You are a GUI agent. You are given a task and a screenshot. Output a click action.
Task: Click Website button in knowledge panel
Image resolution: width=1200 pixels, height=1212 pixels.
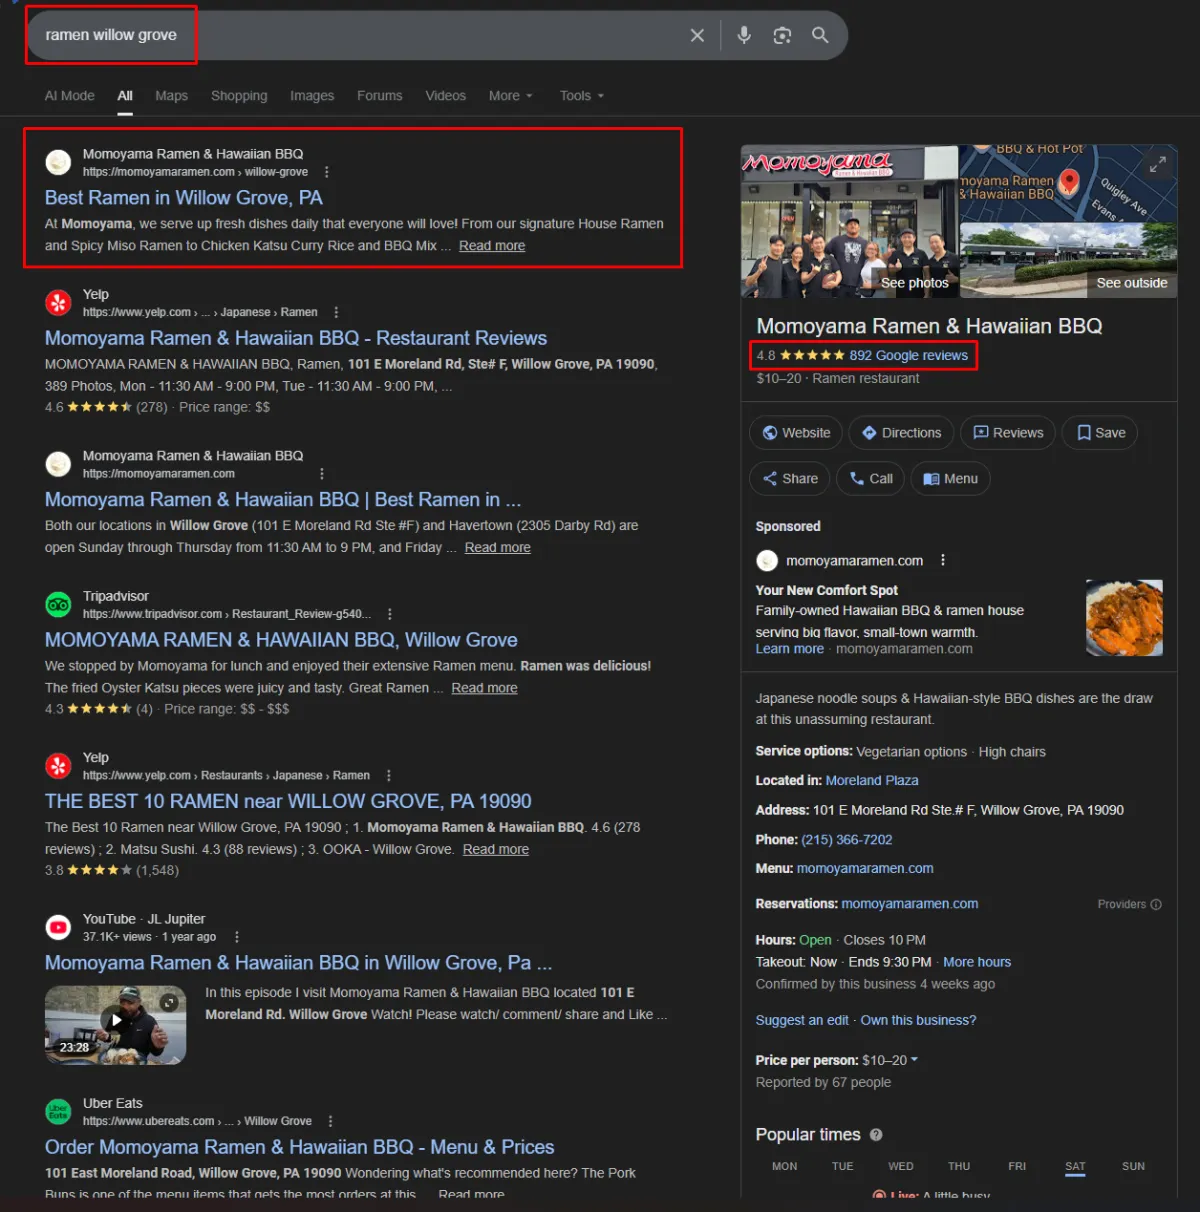(796, 433)
